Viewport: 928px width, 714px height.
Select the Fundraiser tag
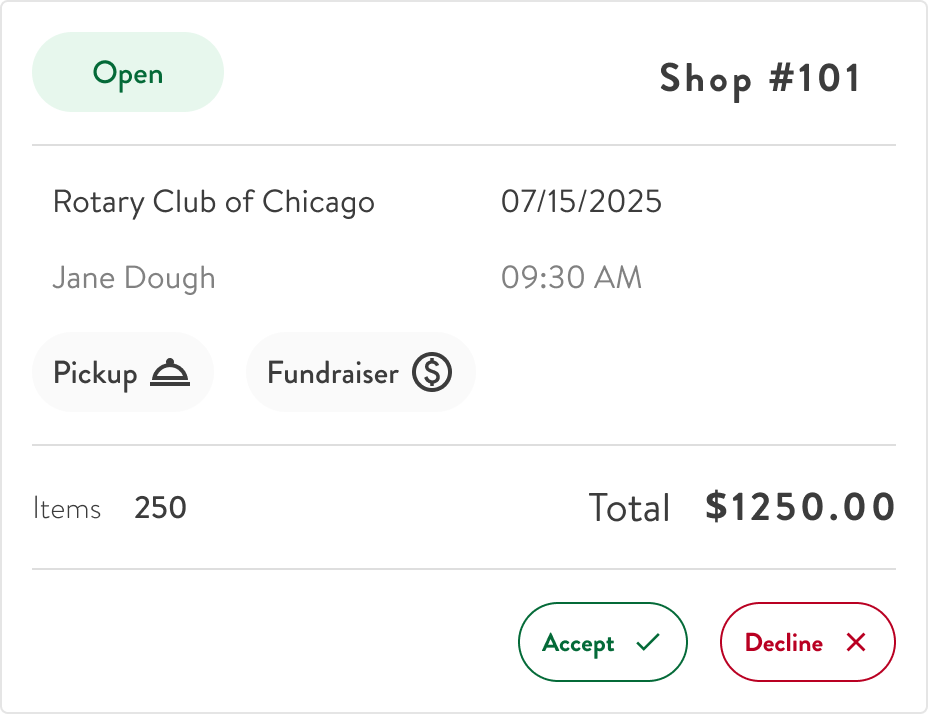tap(360, 372)
